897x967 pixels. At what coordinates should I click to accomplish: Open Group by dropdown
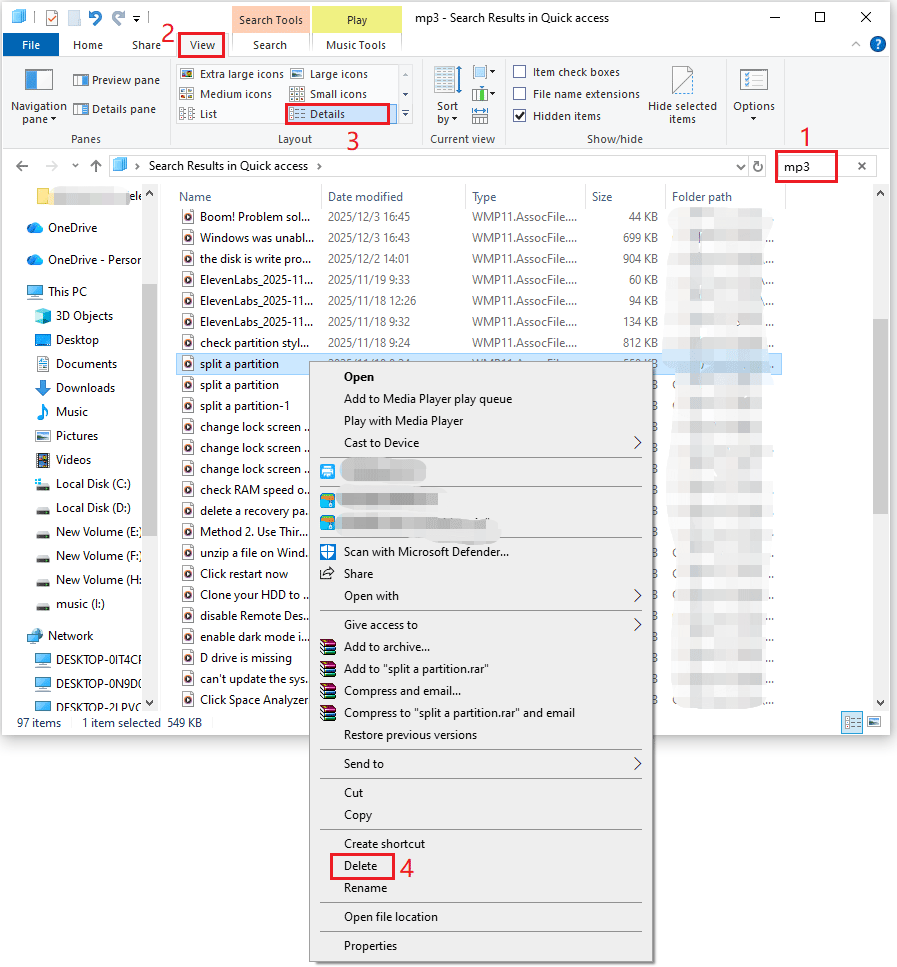pos(484,73)
